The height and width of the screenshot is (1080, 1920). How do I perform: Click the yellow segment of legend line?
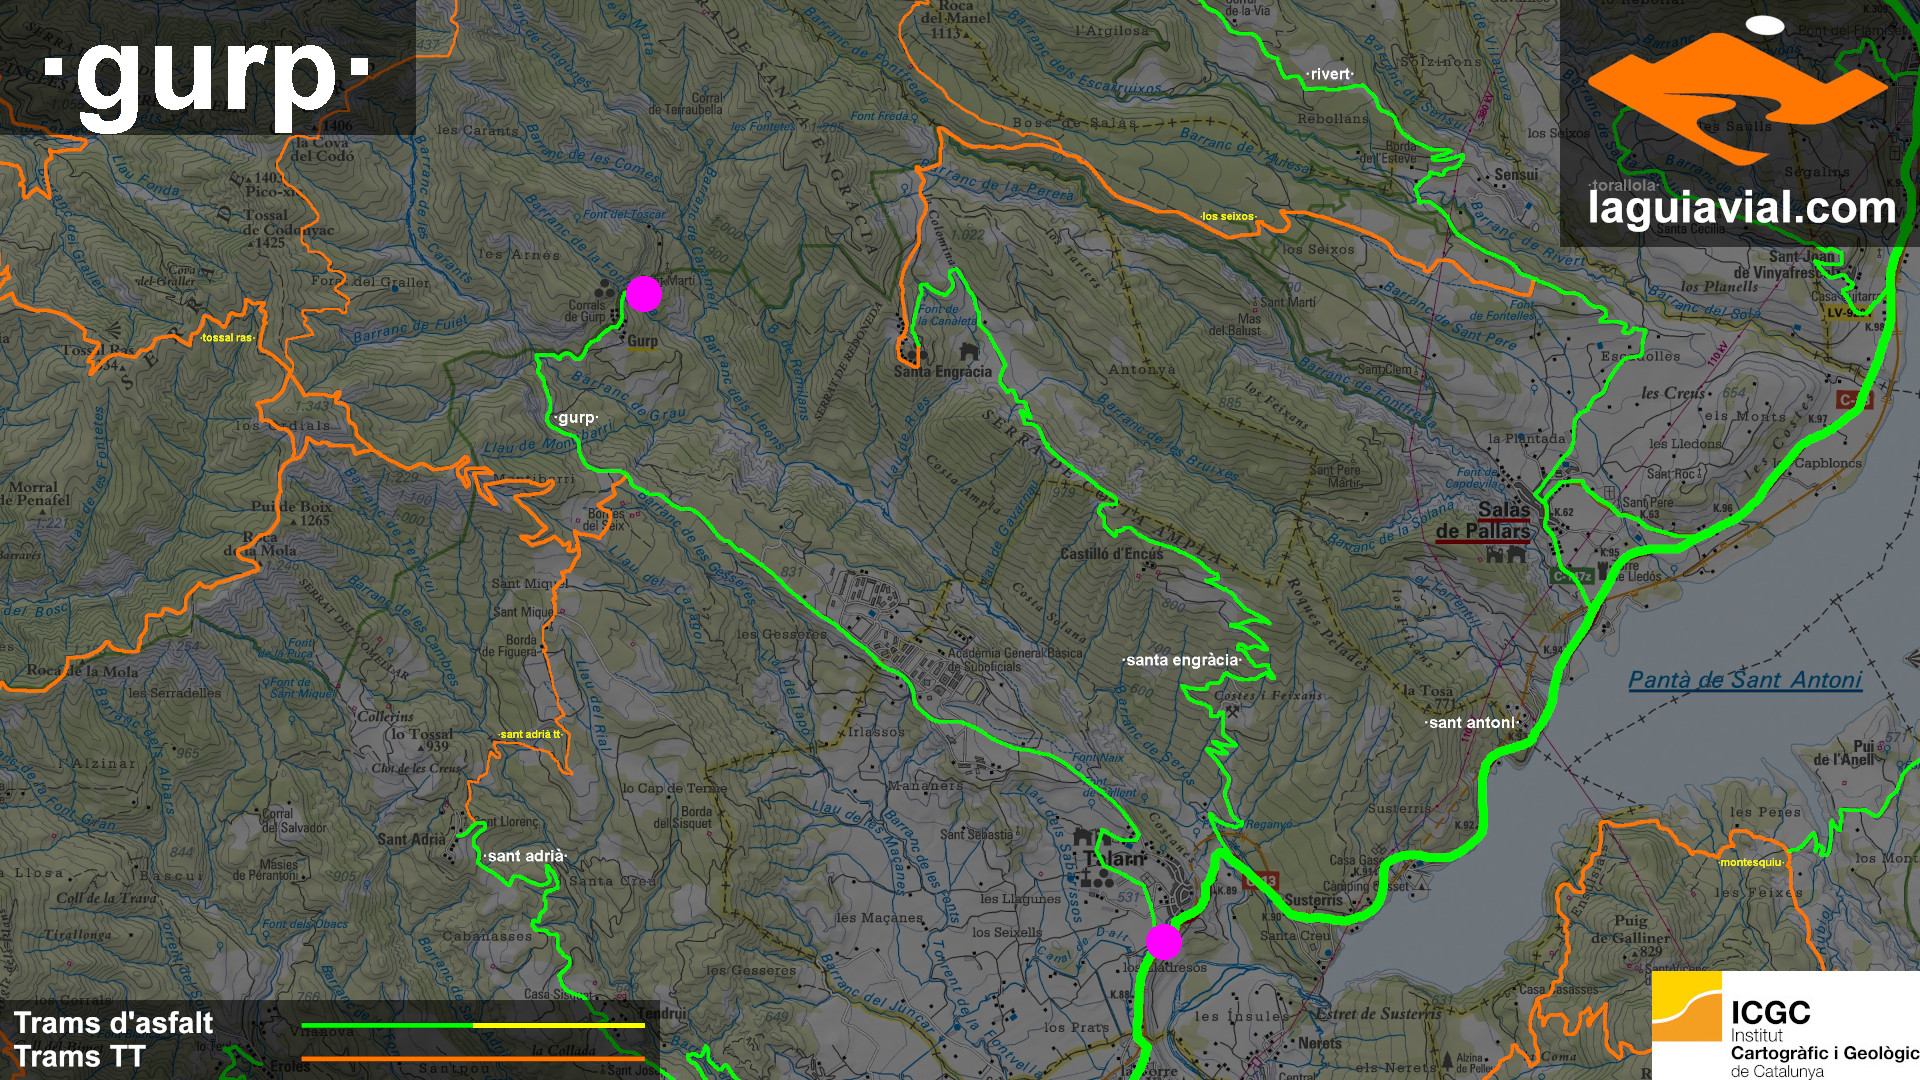[558, 1025]
